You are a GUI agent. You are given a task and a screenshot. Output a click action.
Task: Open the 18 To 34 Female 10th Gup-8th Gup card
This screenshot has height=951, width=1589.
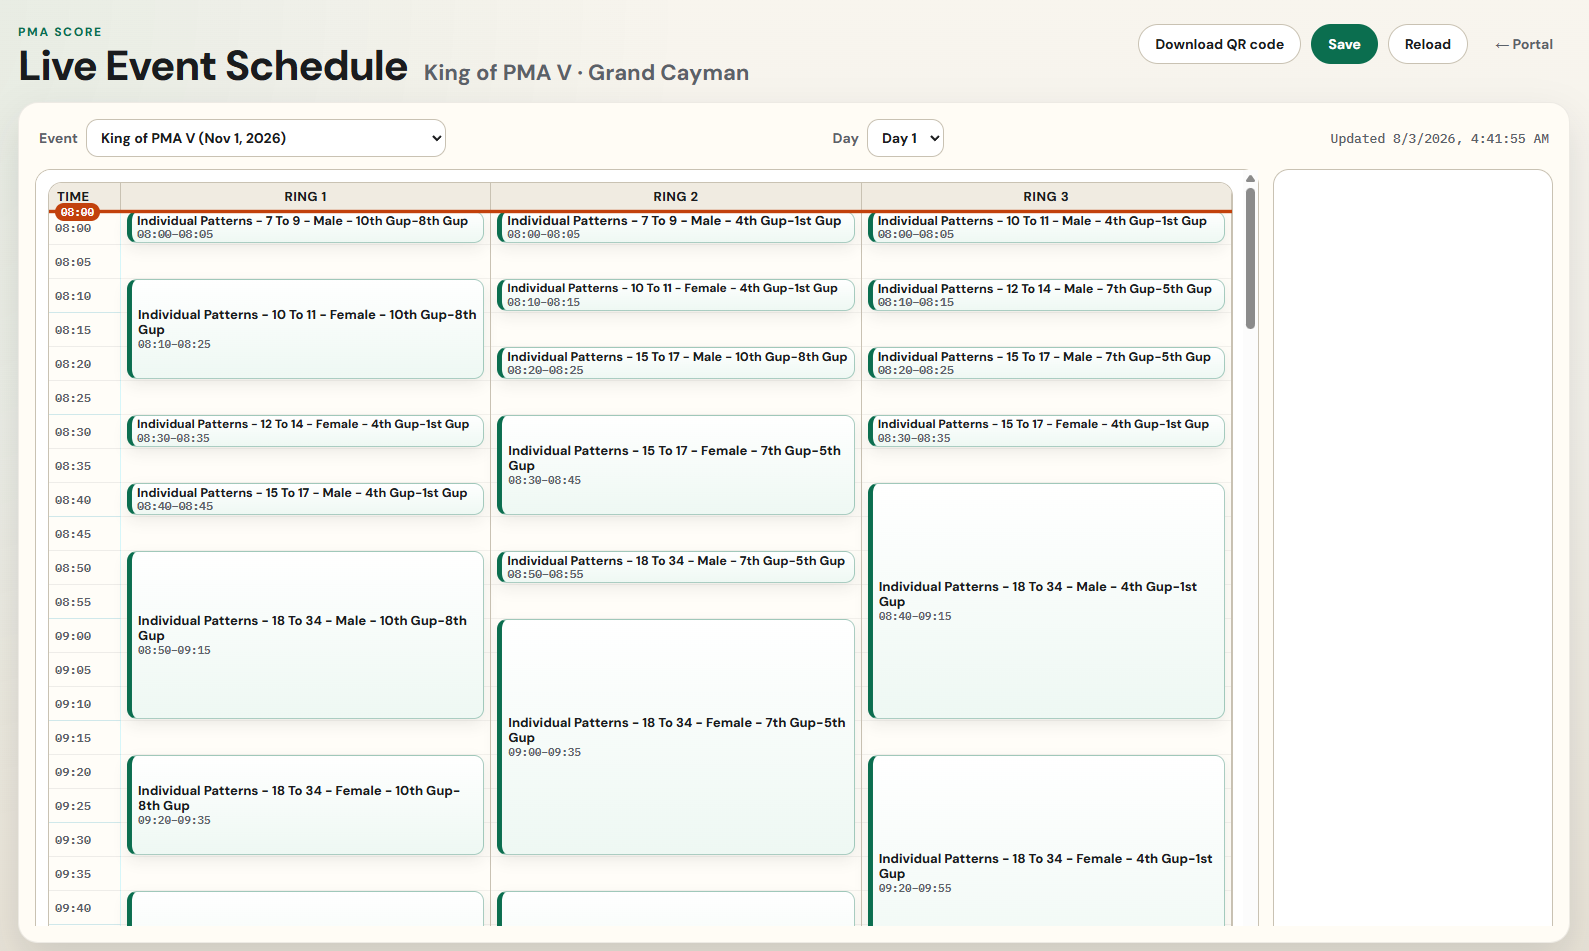tap(305, 805)
